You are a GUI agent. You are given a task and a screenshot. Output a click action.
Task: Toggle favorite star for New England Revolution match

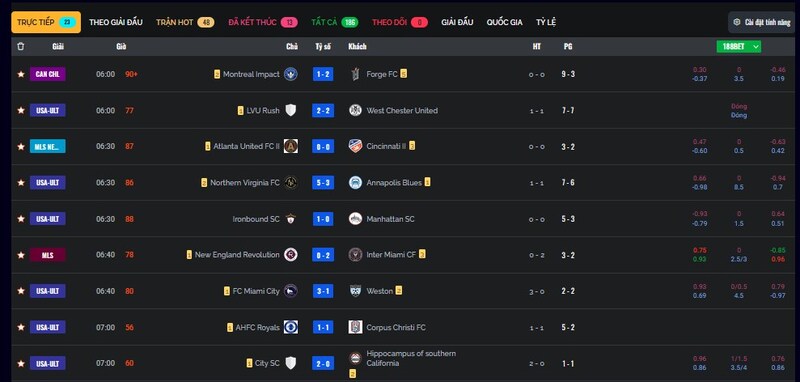tap(21, 255)
